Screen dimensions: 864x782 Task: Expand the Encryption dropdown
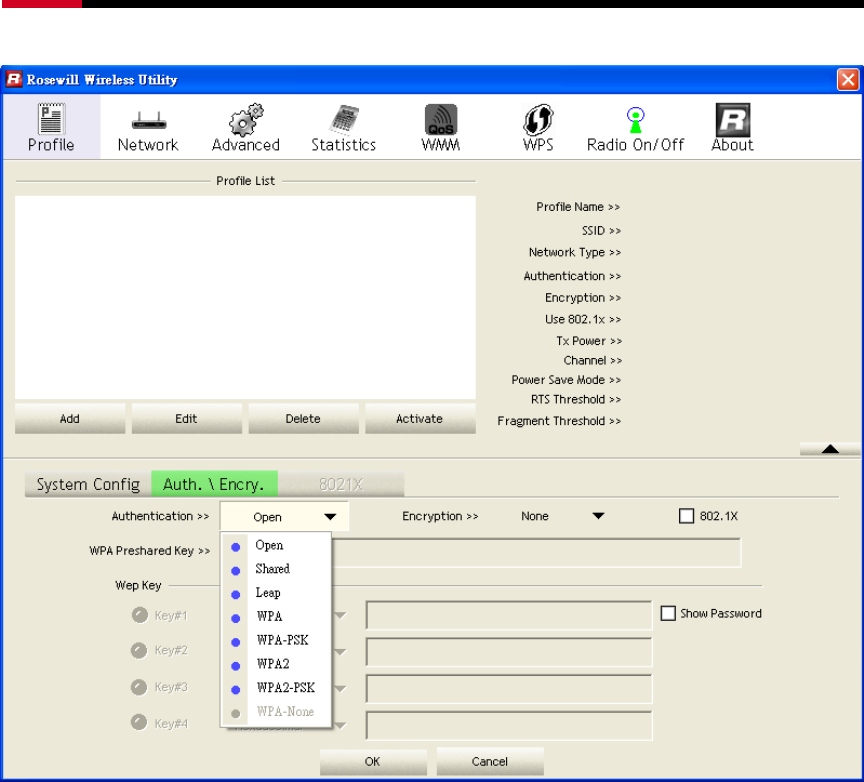(598, 517)
